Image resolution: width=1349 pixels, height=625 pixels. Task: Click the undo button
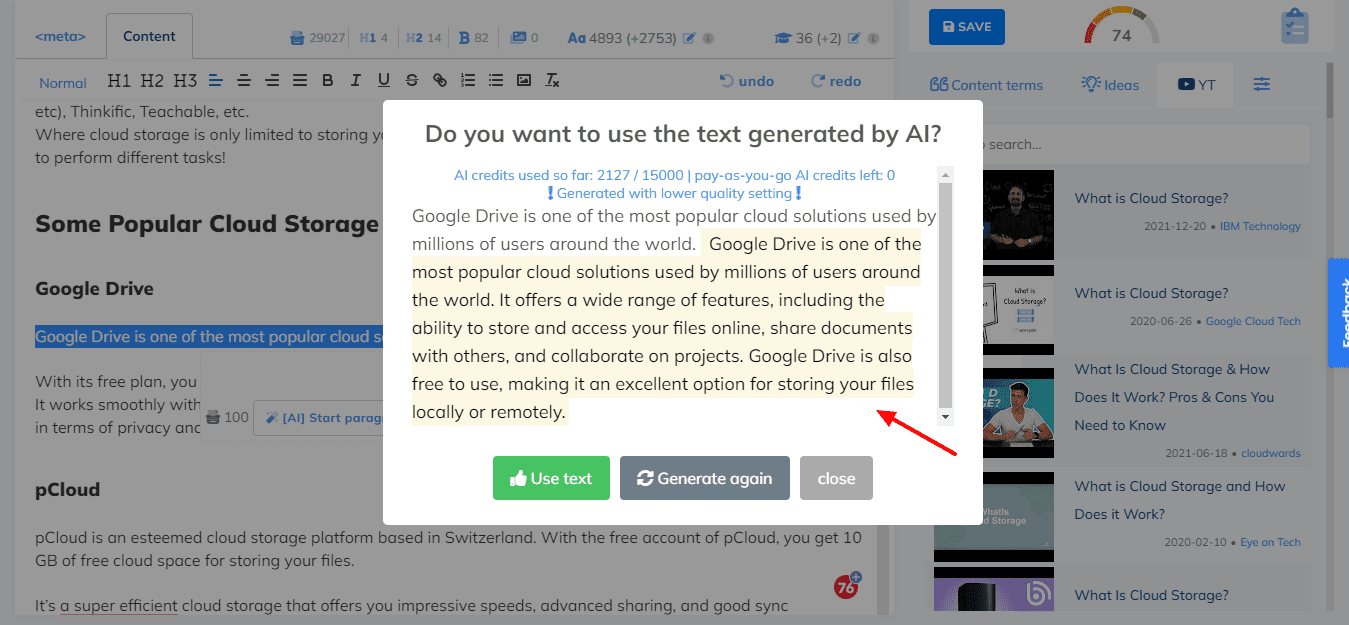click(x=747, y=81)
